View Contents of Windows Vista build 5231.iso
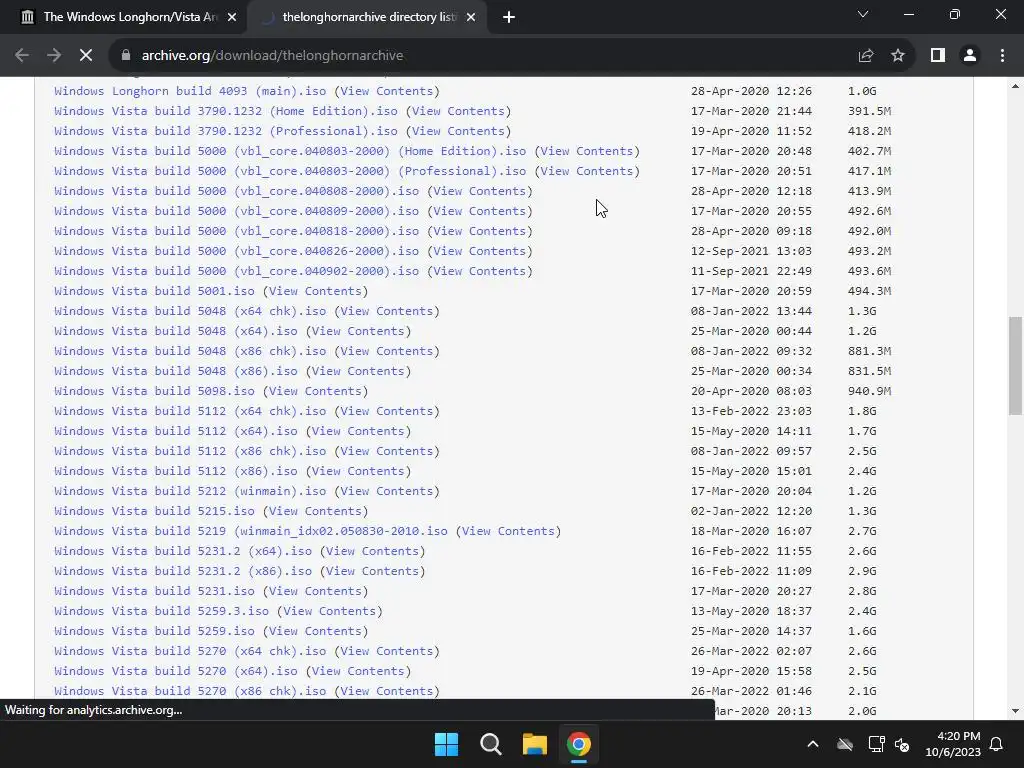 click(x=315, y=591)
